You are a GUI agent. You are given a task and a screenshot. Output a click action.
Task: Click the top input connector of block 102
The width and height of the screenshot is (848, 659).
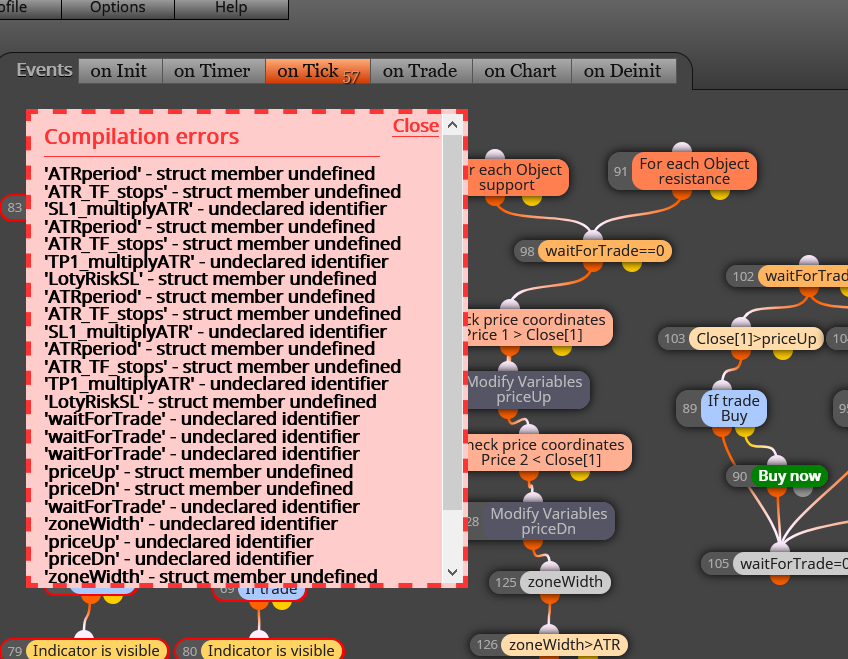[x=809, y=262]
